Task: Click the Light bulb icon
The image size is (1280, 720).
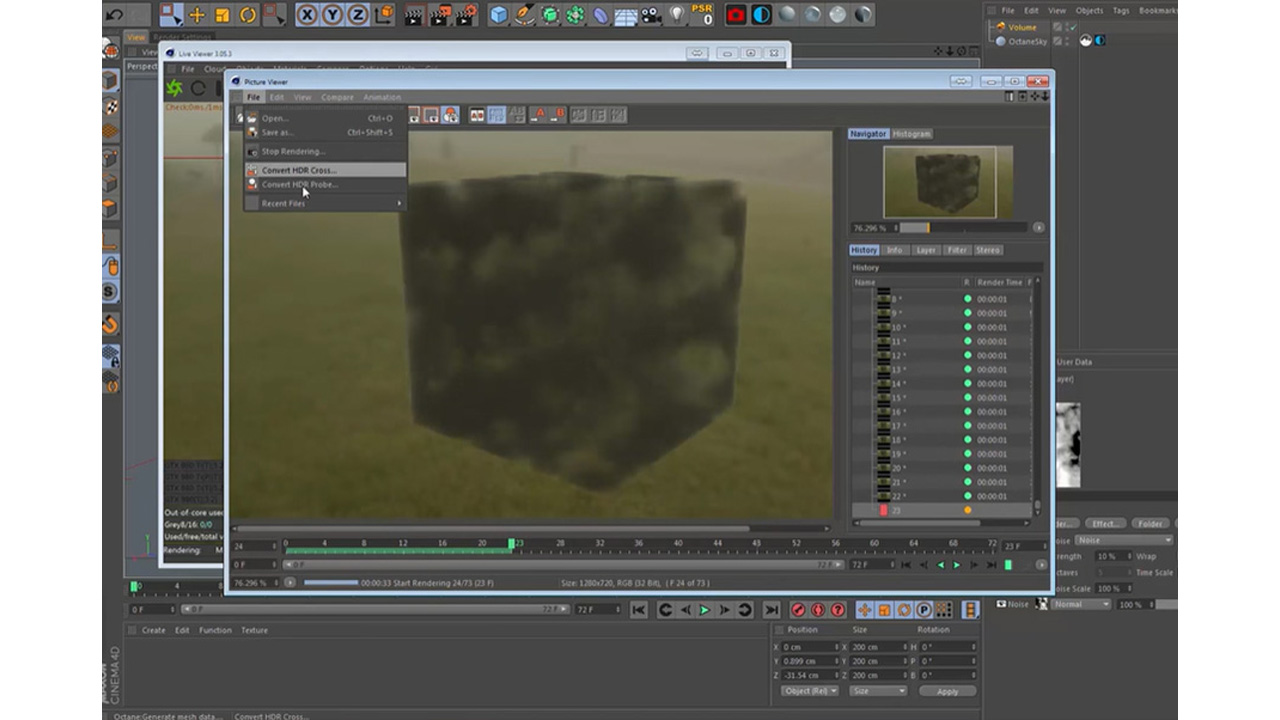Action: click(677, 15)
